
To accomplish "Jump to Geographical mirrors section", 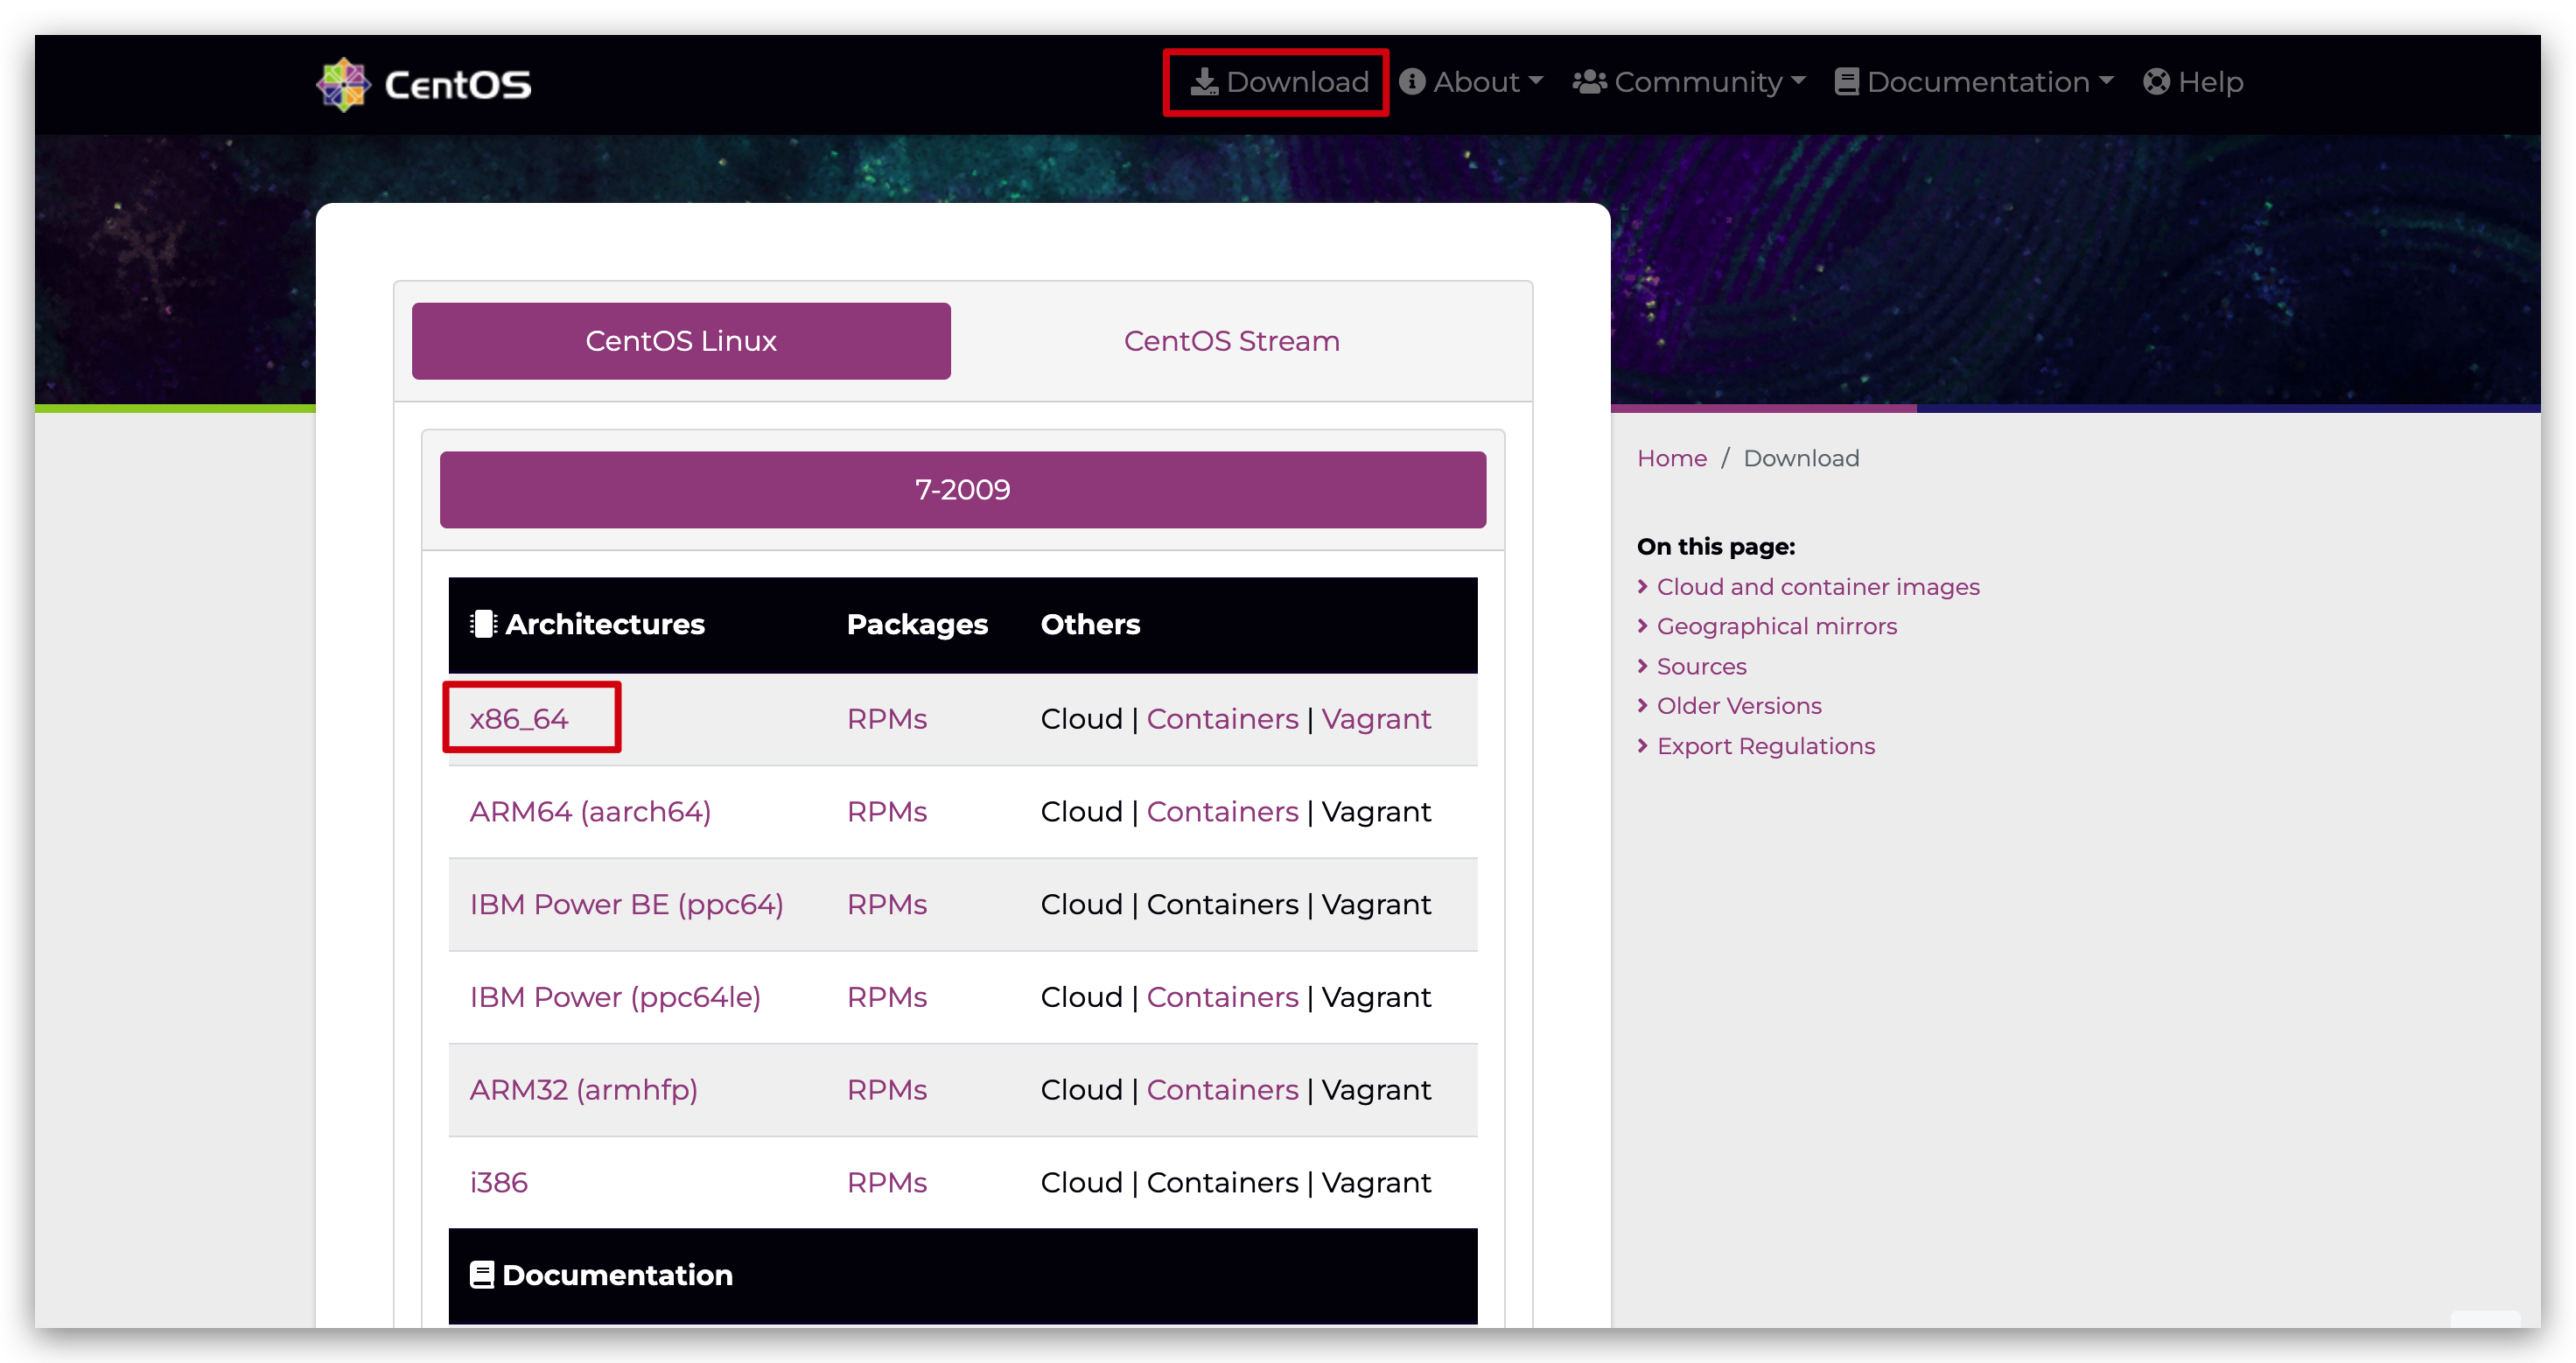I will (x=1776, y=626).
